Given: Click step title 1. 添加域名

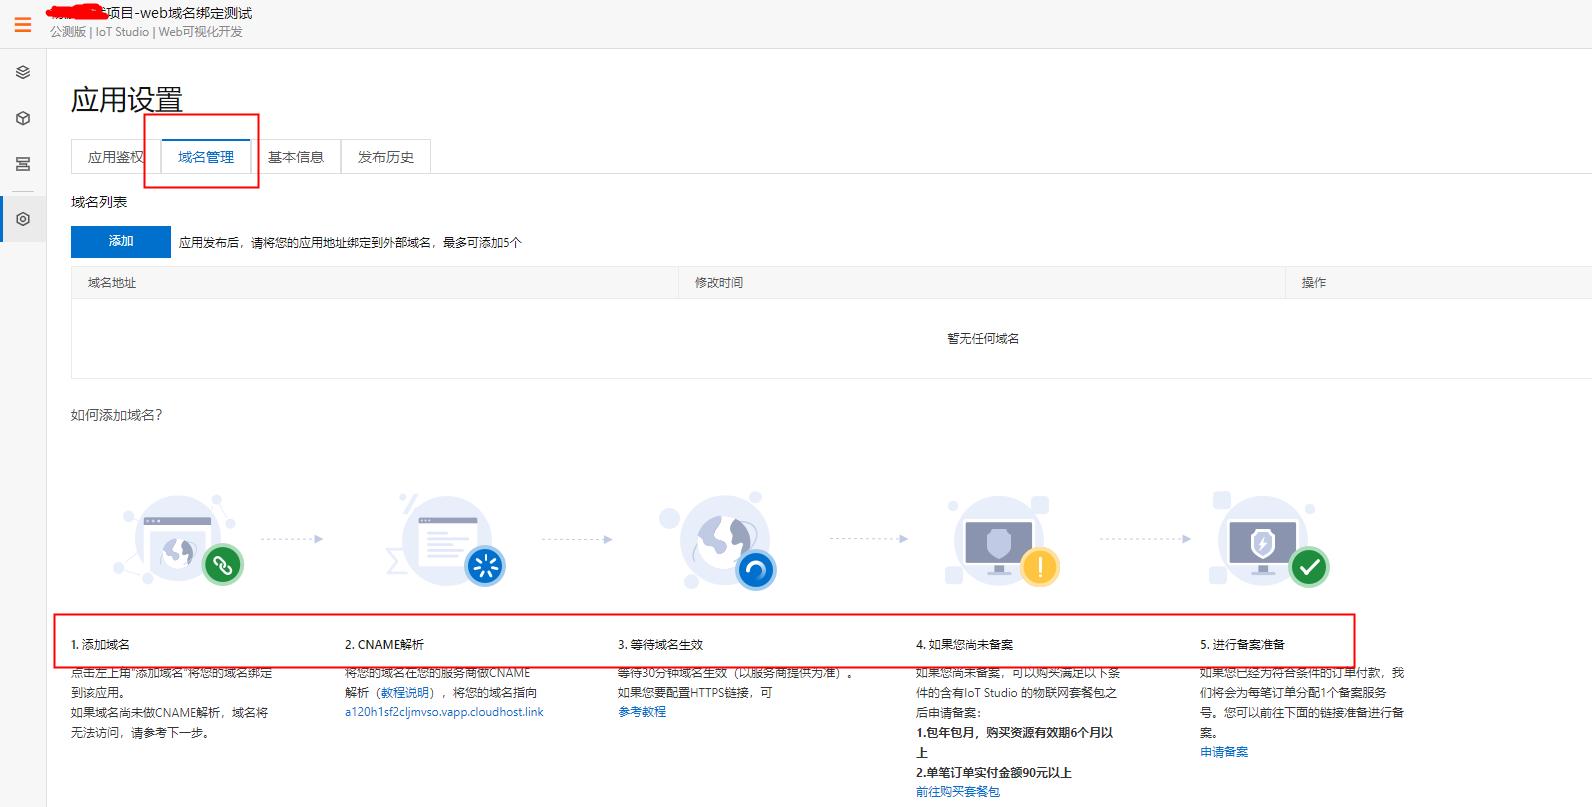Looking at the screenshot, I should (100, 645).
